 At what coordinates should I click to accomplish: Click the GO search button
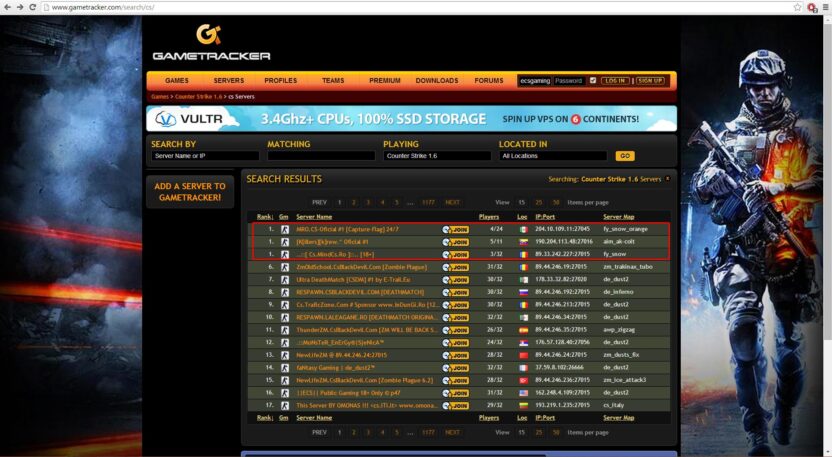click(625, 156)
